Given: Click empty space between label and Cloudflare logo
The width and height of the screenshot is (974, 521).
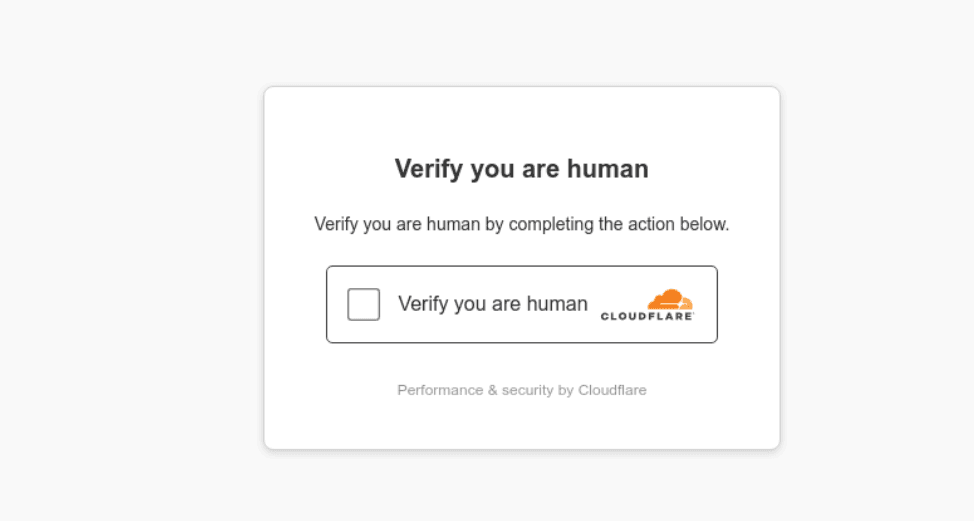Looking at the screenshot, I should tap(595, 325).
